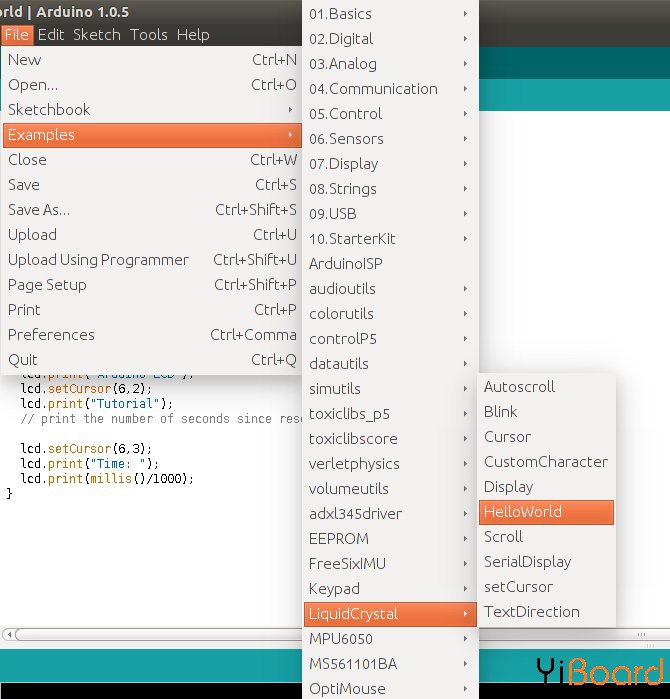Select the LiquidCrystal library entry

click(x=390, y=614)
